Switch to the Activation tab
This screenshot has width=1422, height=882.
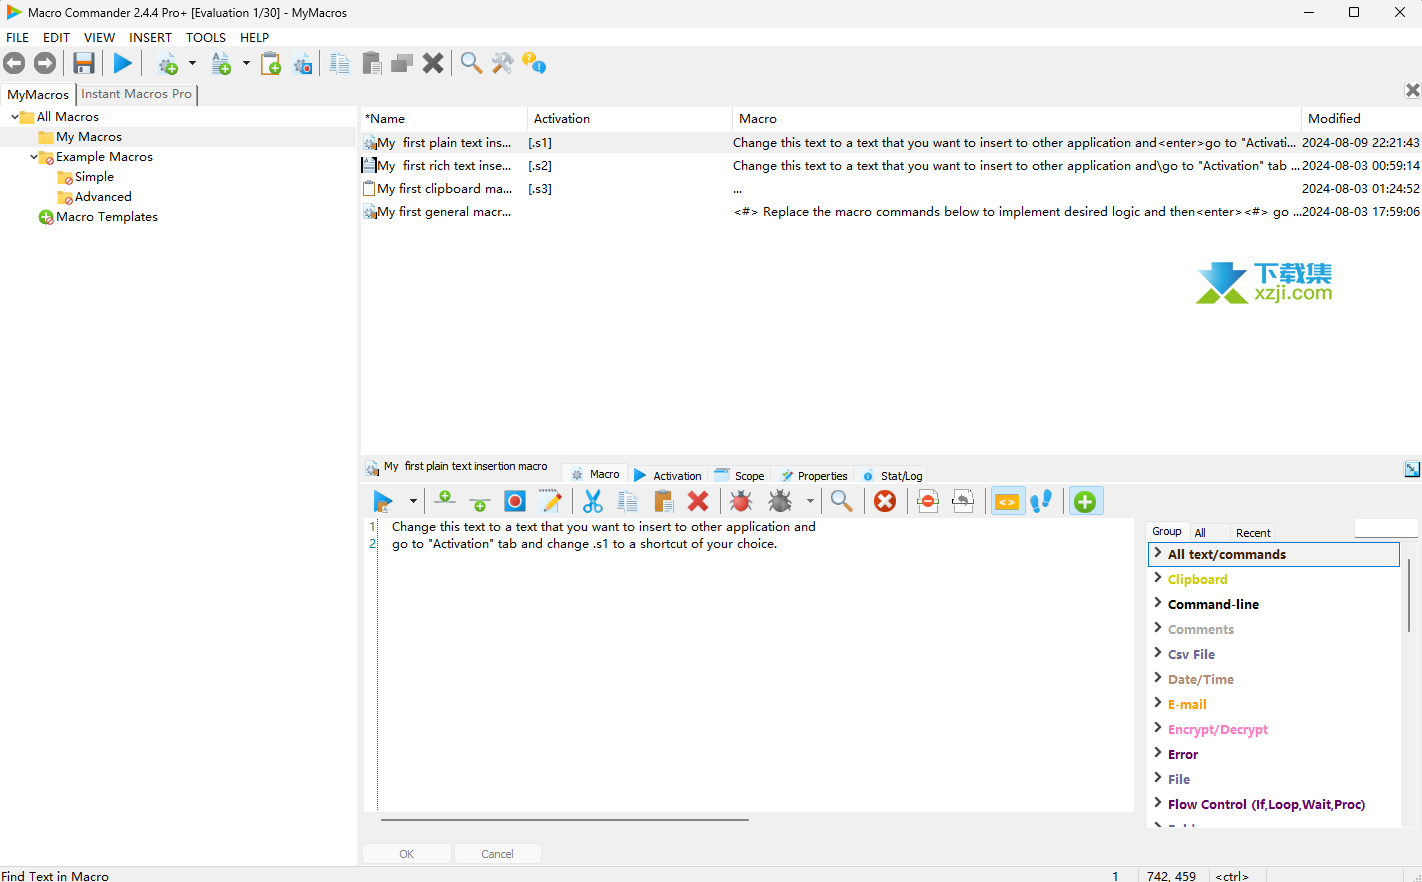tap(667, 475)
